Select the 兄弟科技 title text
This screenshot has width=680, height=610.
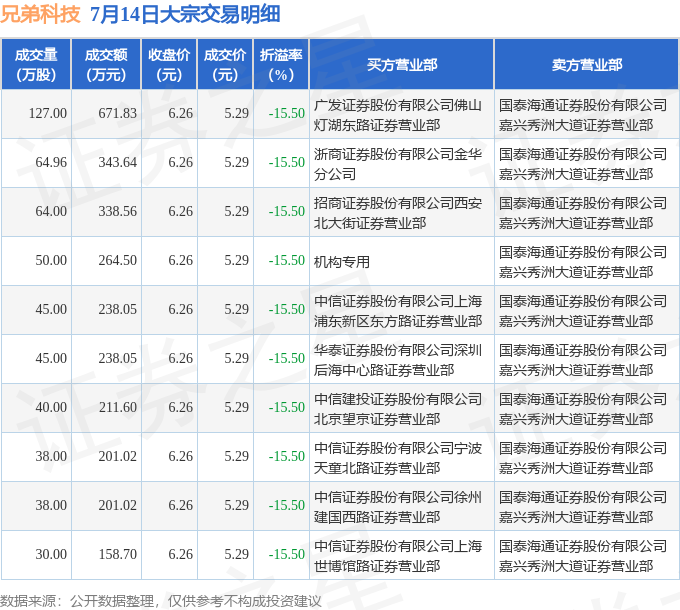40,14
